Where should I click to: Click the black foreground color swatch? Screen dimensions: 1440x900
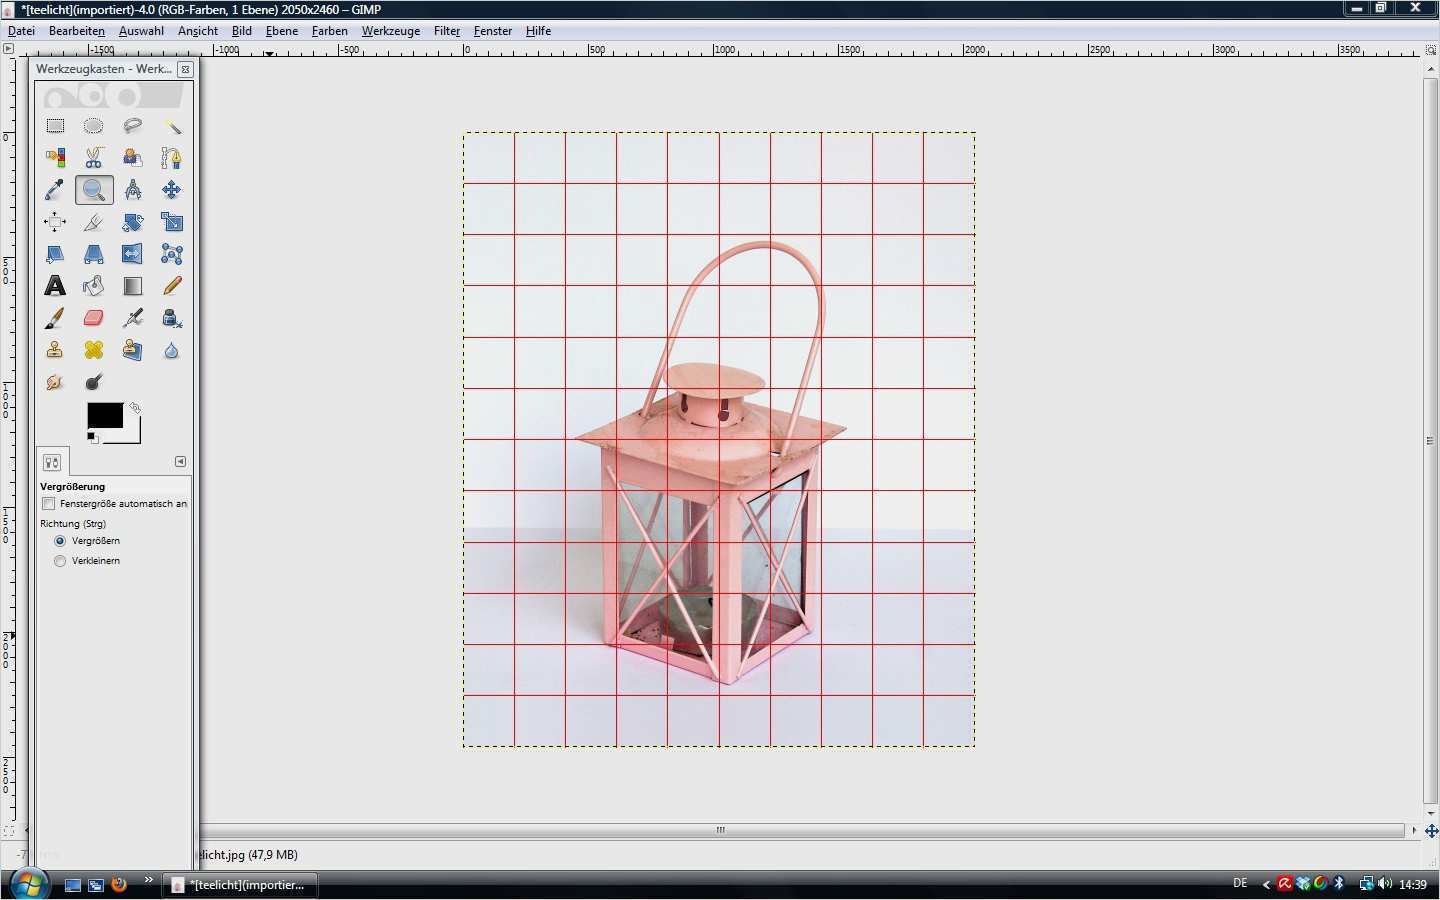(x=104, y=416)
